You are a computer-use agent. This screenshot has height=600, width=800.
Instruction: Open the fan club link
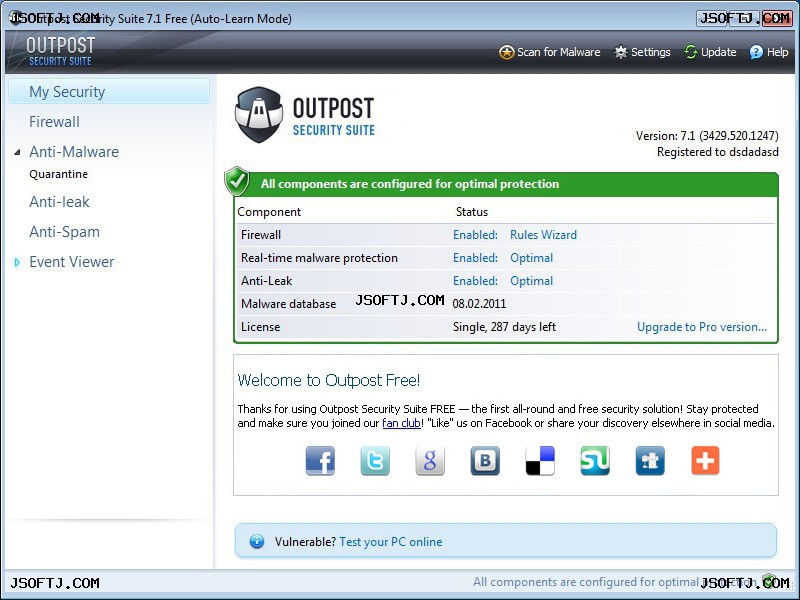point(401,423)
